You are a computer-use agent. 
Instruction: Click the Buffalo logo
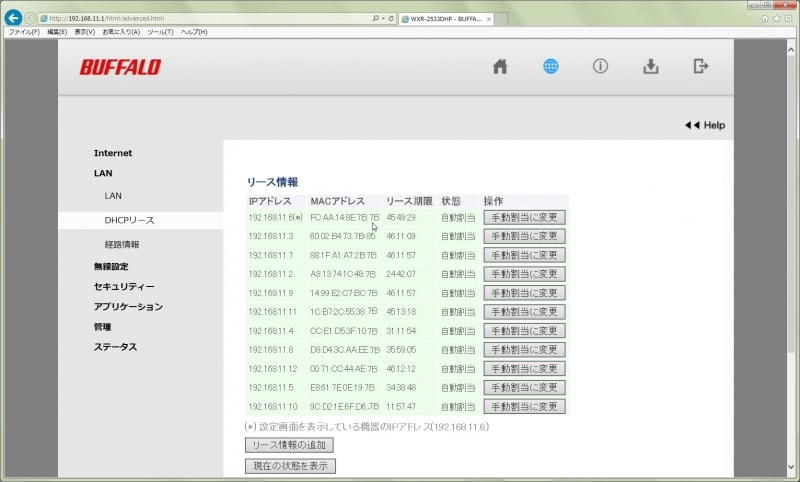120,67
